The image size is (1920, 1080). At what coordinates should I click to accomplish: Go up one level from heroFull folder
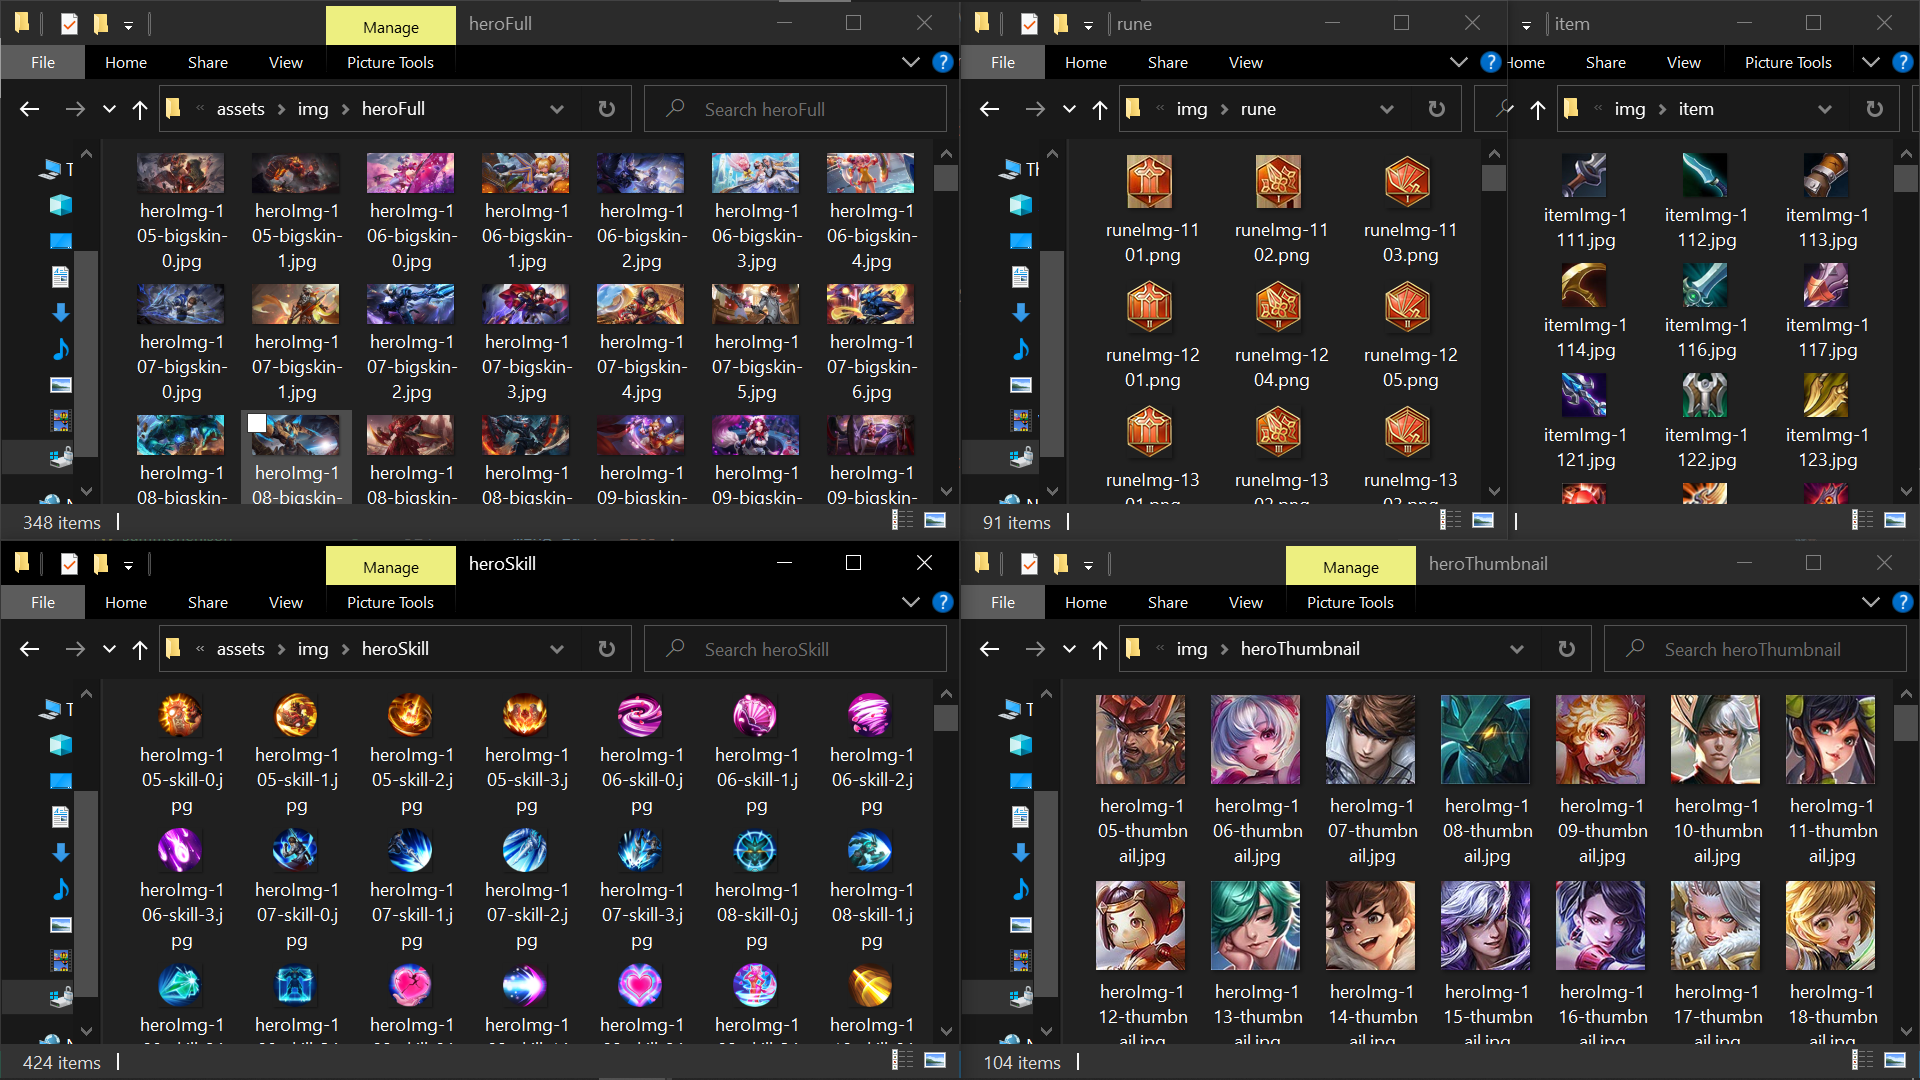[x=140, y=109]
